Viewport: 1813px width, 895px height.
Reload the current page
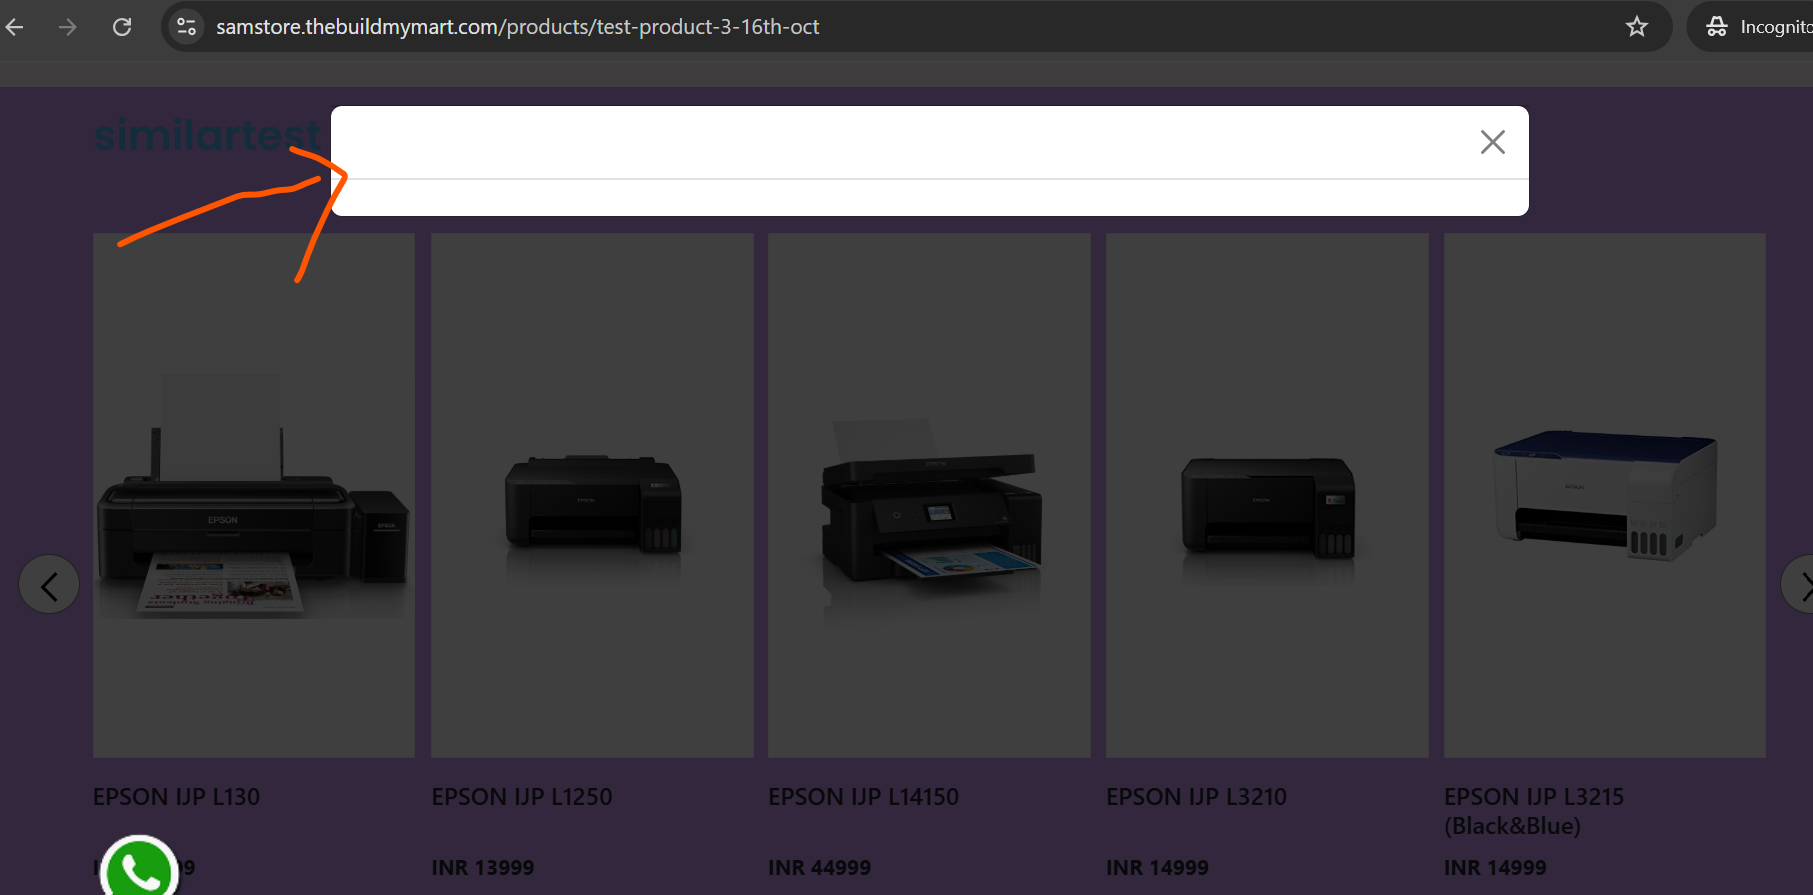point(122,27)
